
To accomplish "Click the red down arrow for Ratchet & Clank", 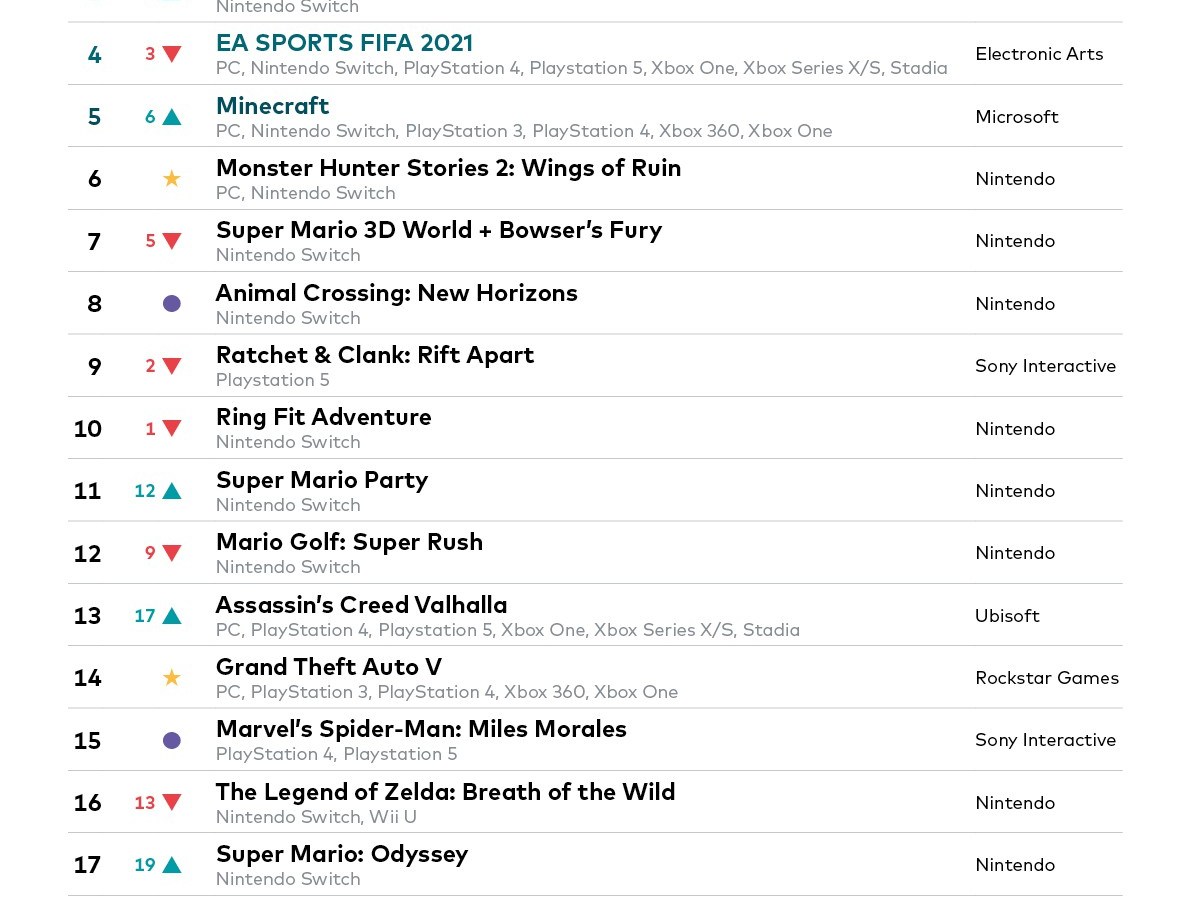I will (172, 366).
